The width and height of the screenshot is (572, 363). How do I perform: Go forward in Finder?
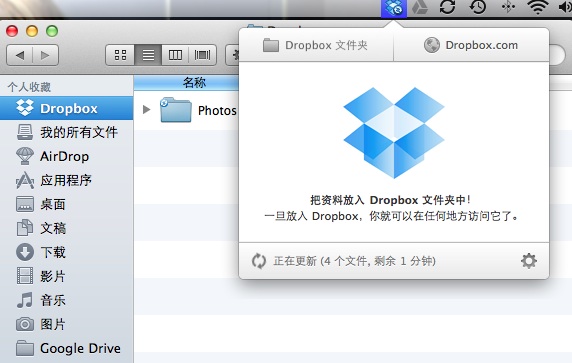click(46, 55)
